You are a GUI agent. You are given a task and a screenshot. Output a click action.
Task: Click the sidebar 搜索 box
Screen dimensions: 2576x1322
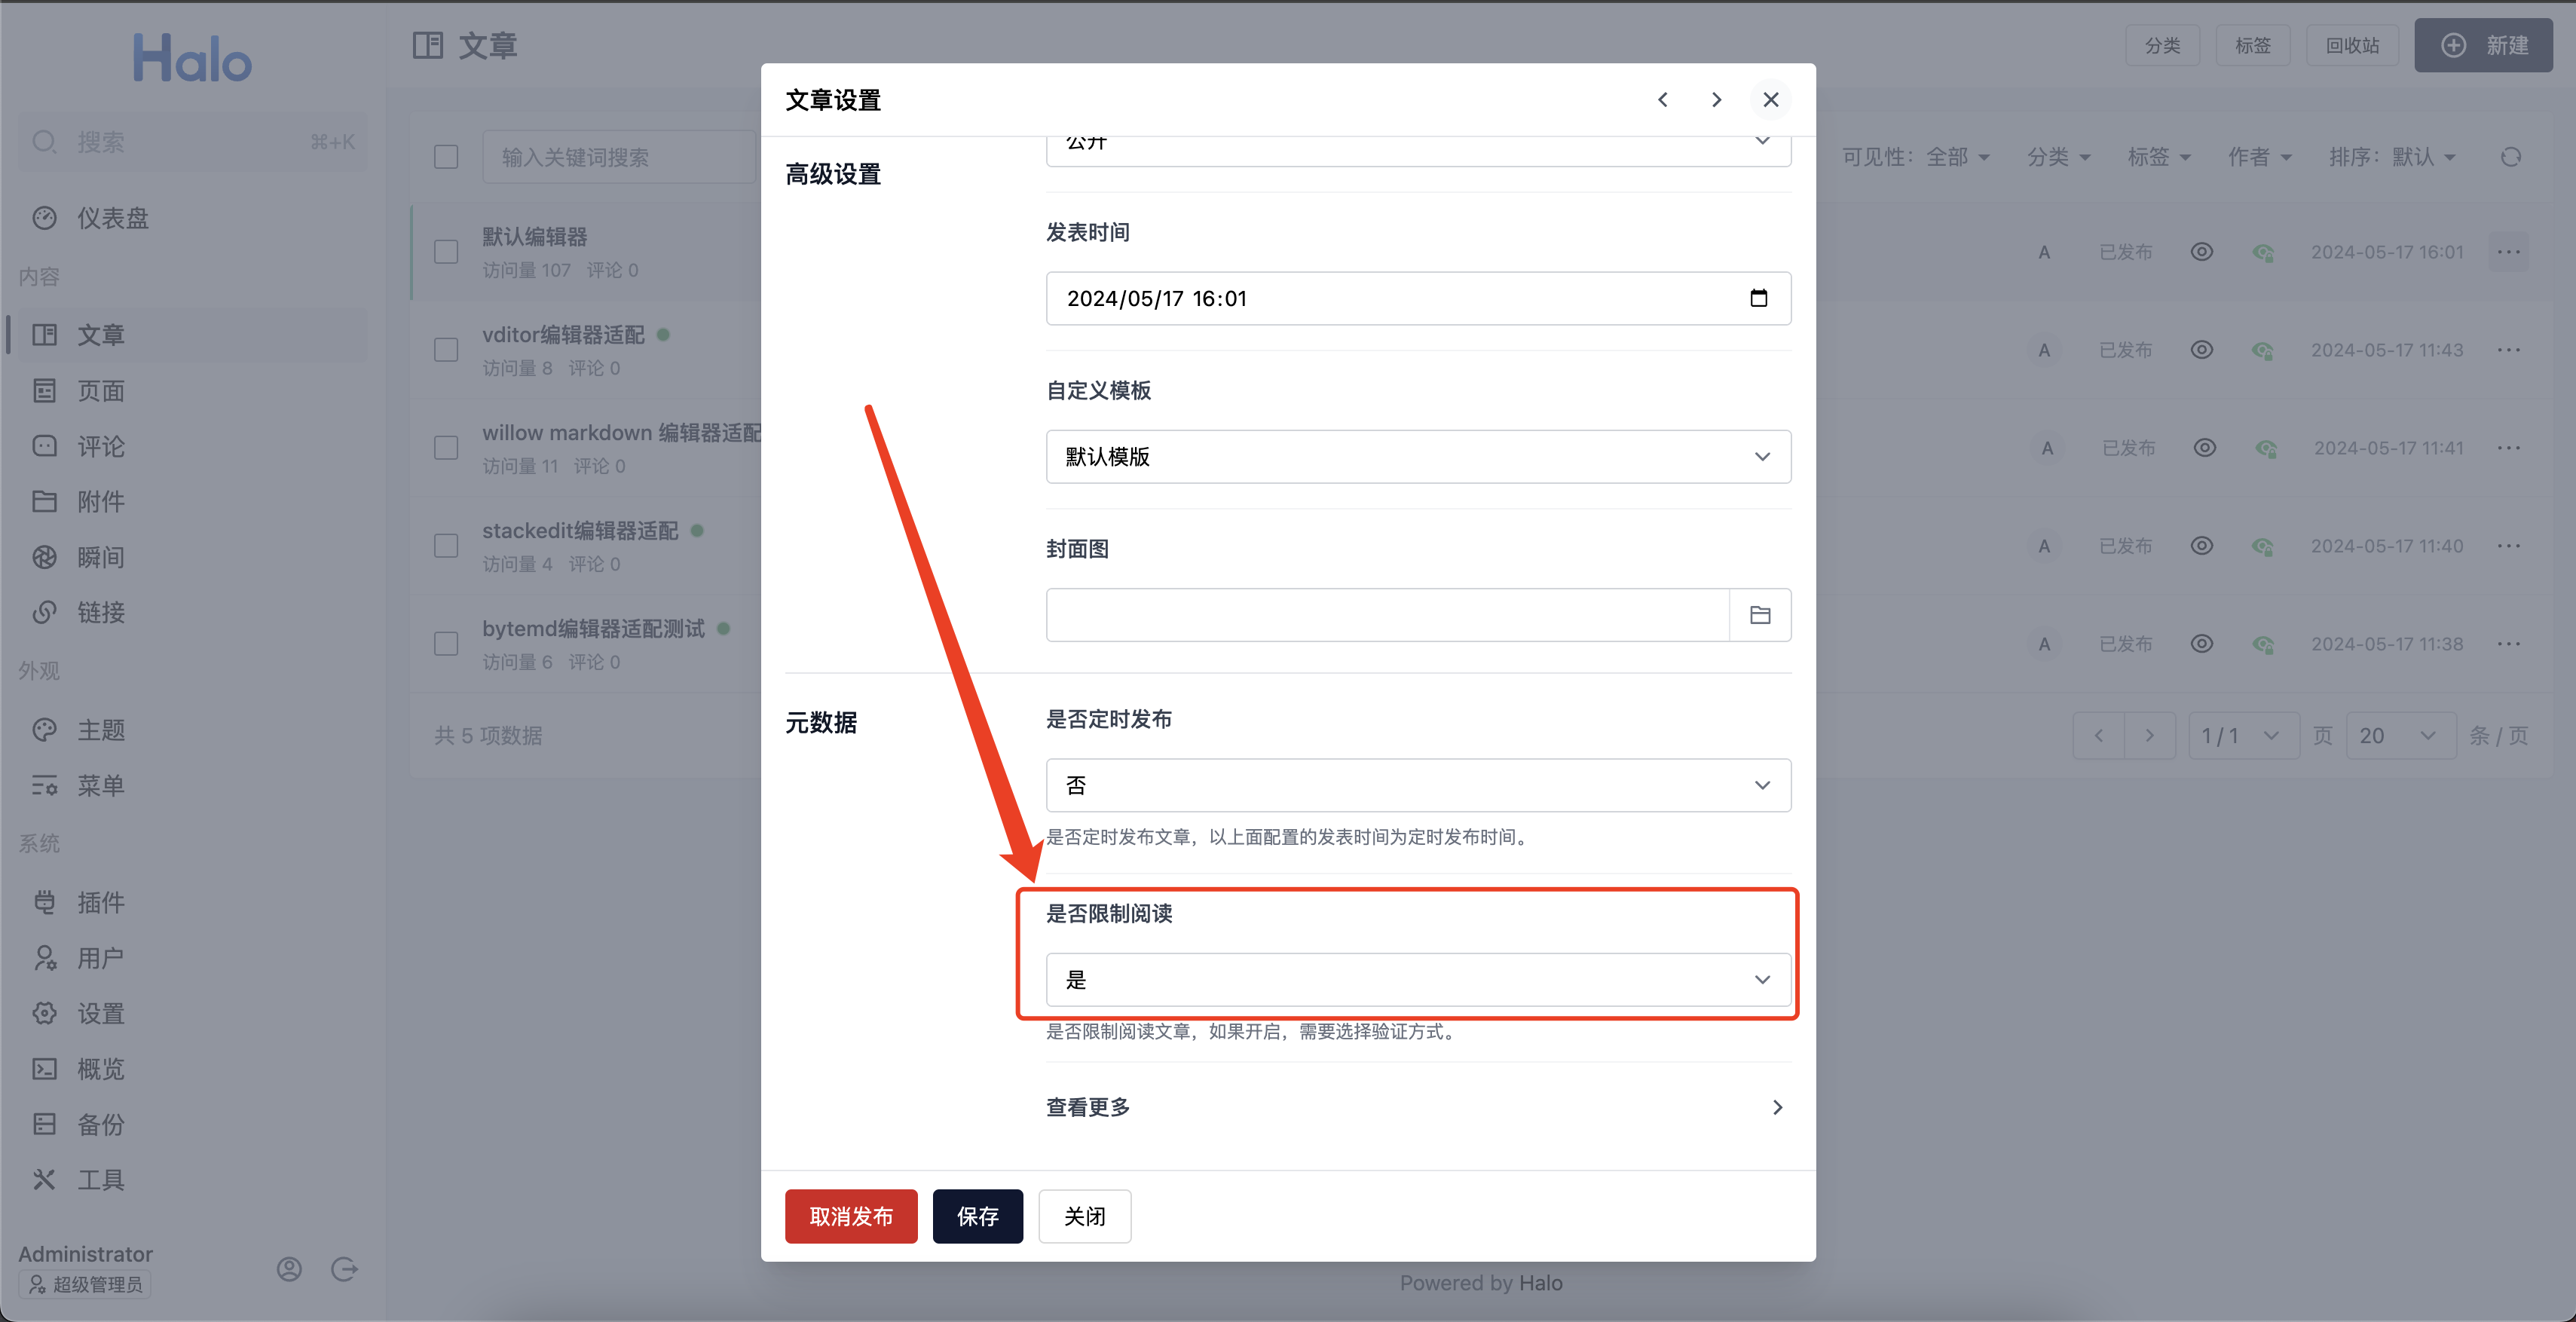[192, 142]
